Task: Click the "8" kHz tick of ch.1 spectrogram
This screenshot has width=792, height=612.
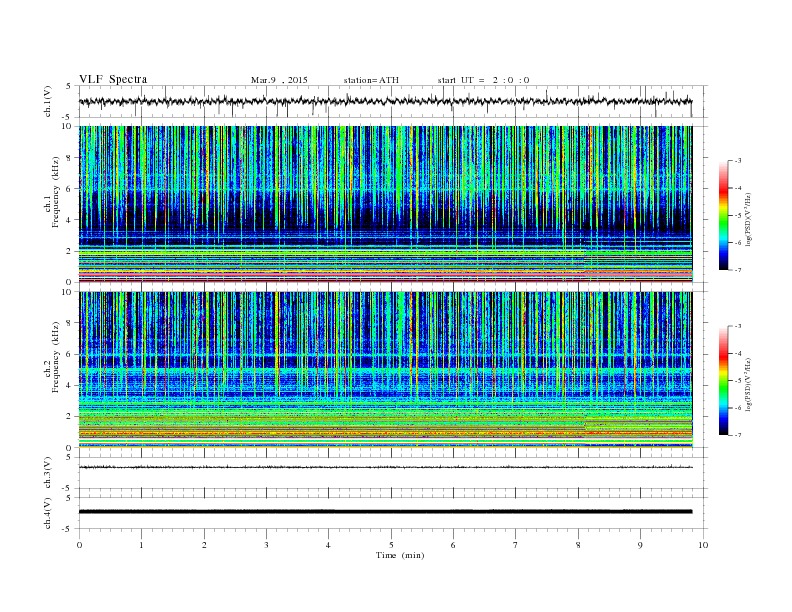Action: point(70,158)
